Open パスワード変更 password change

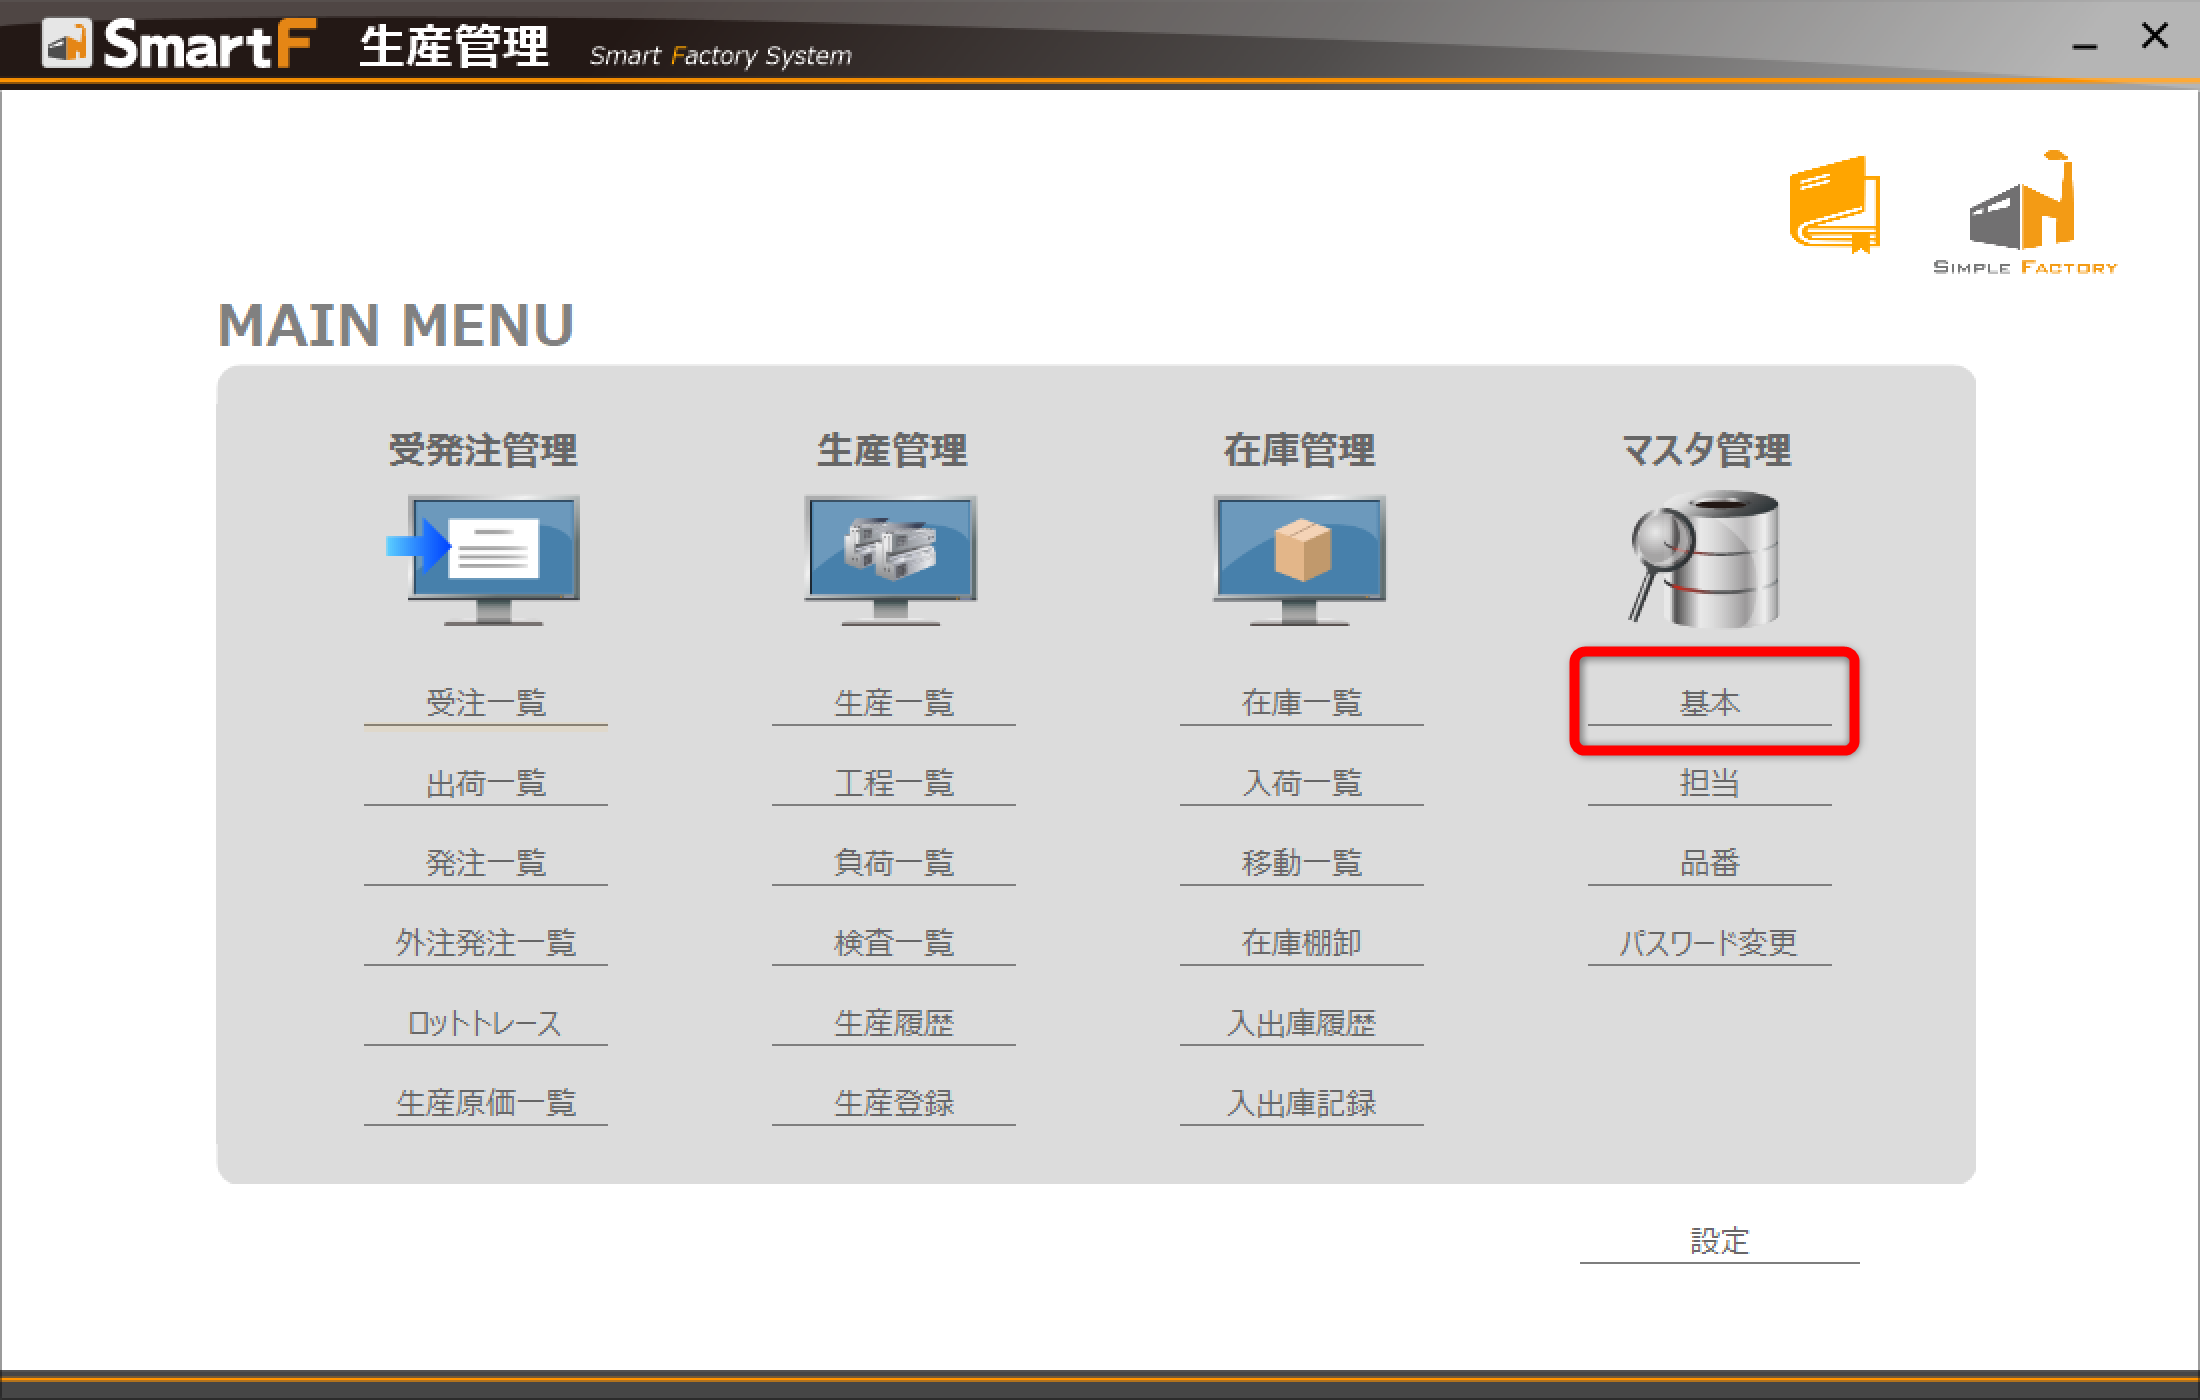[x=1709, y=943]
